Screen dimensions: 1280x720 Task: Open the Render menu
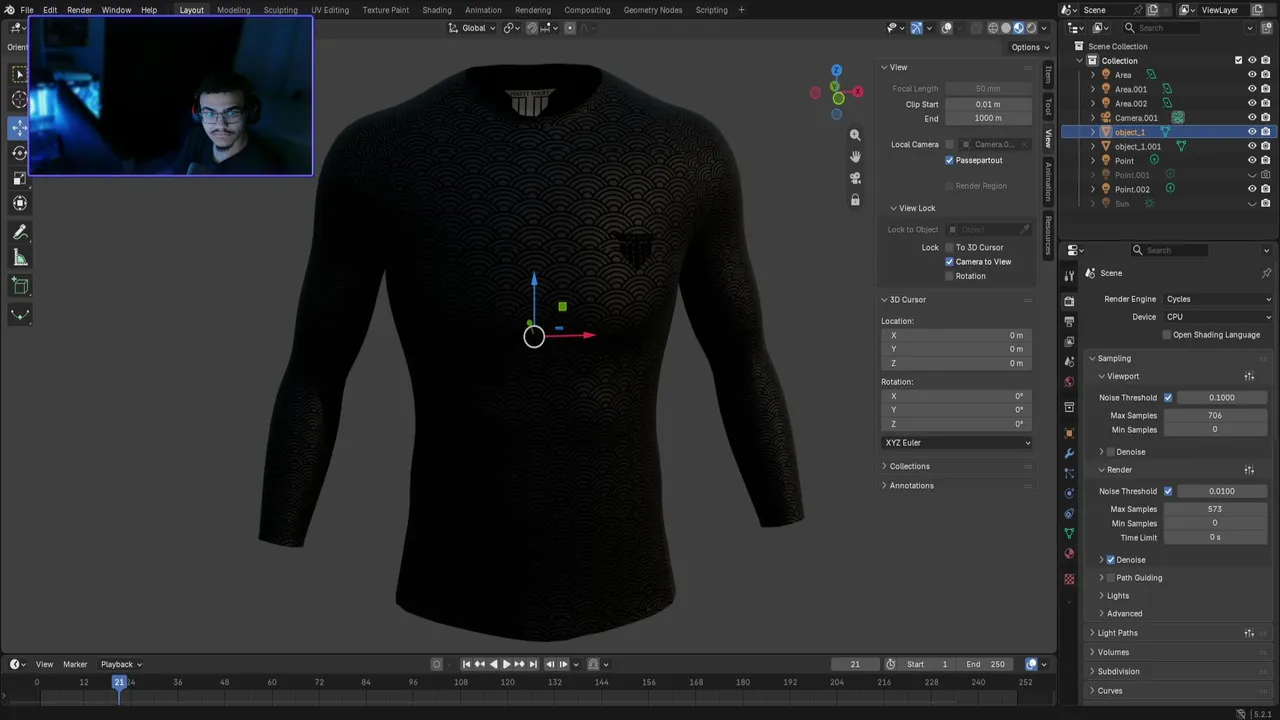click(79, 10)
